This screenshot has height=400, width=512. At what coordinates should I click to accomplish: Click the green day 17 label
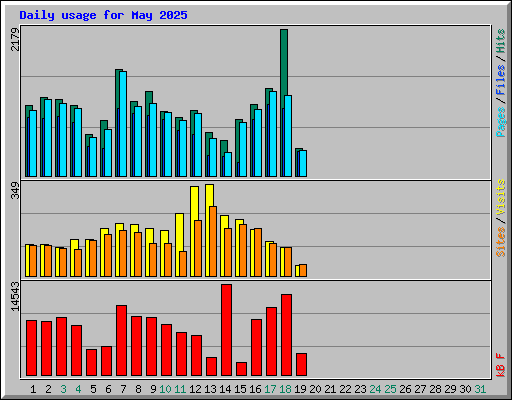[x=270, y=389]
